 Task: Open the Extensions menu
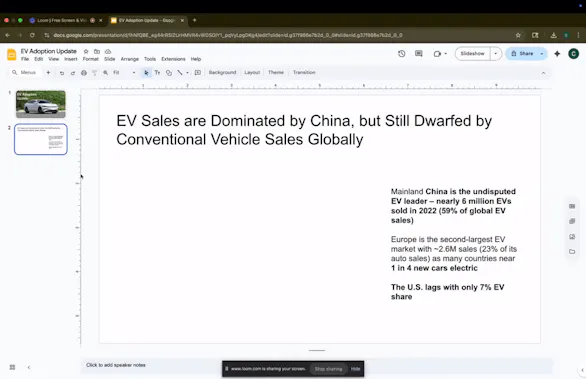coord(173,59)
